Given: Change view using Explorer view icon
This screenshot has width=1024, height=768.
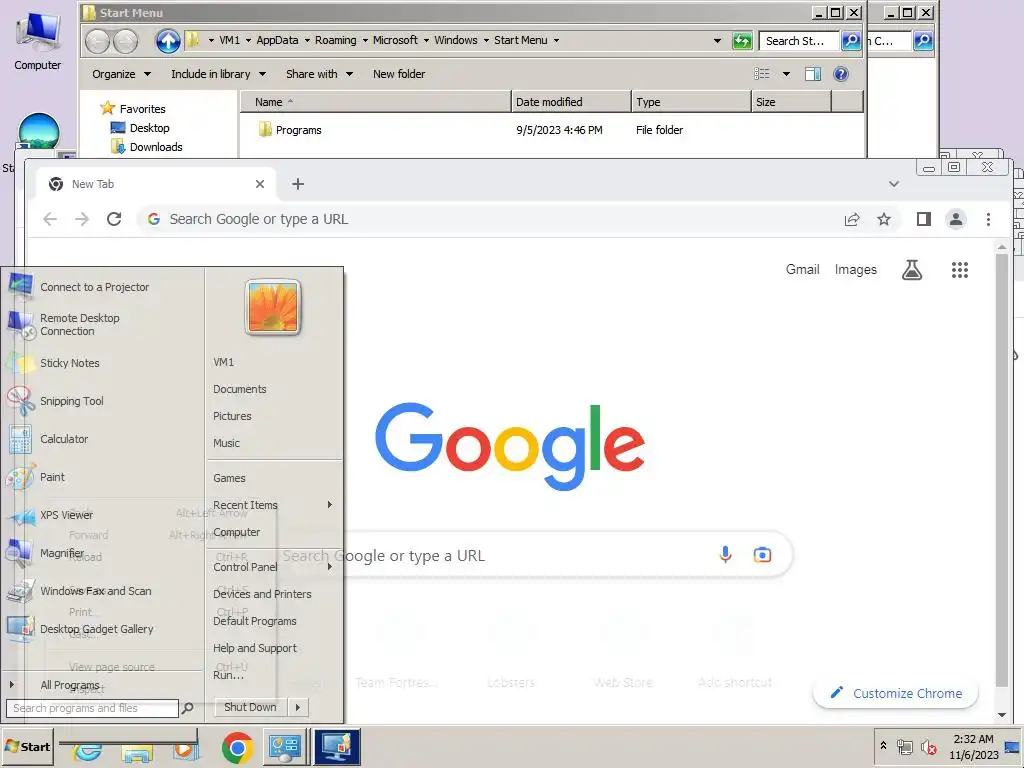Looking at the screenshot, I should [x=761, y=74].
